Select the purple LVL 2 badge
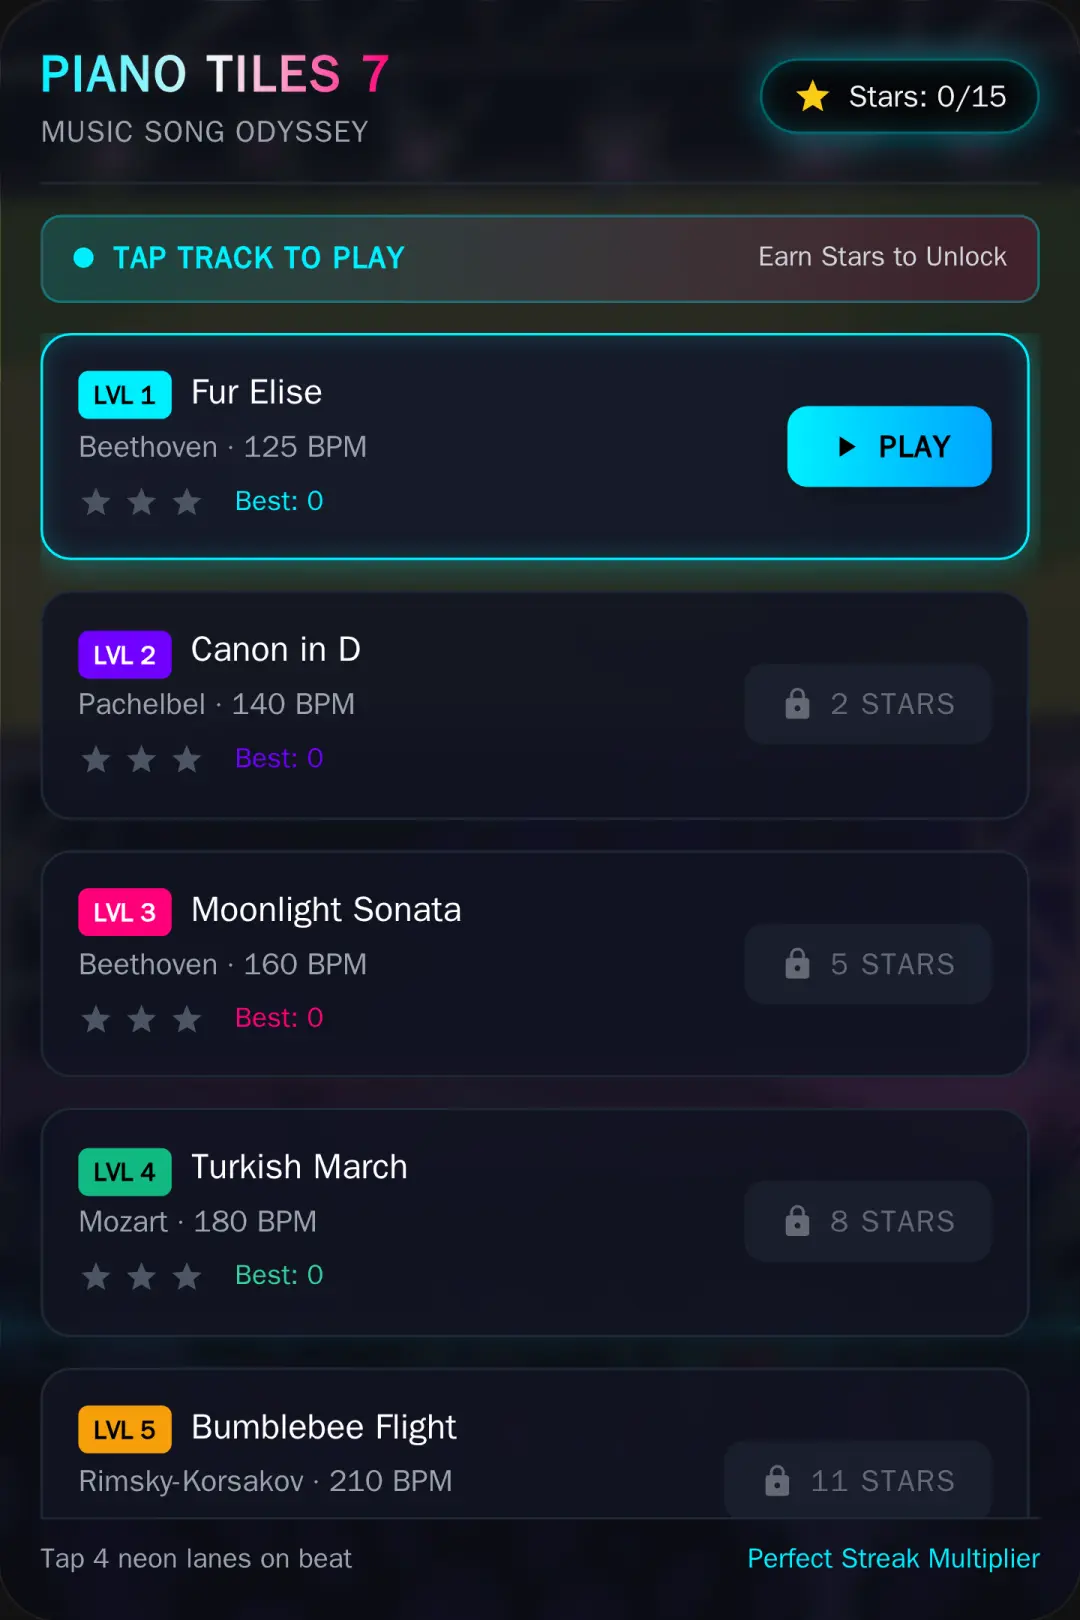 pos(125,655)
